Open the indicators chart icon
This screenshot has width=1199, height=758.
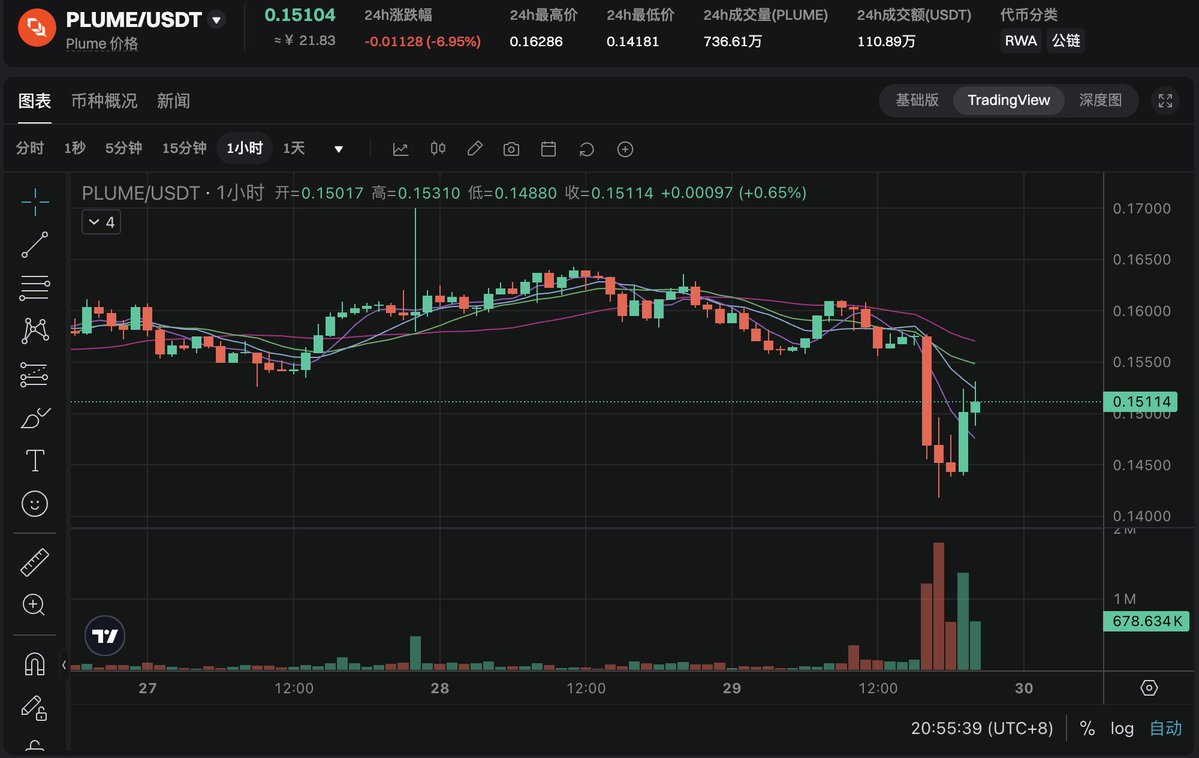point(401,149)
